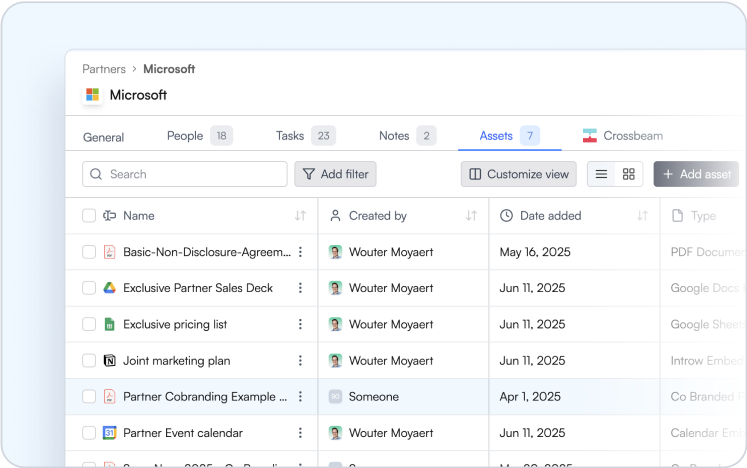Click the Microsoft logo icon
747x468 pixels.
pos(92,94)
